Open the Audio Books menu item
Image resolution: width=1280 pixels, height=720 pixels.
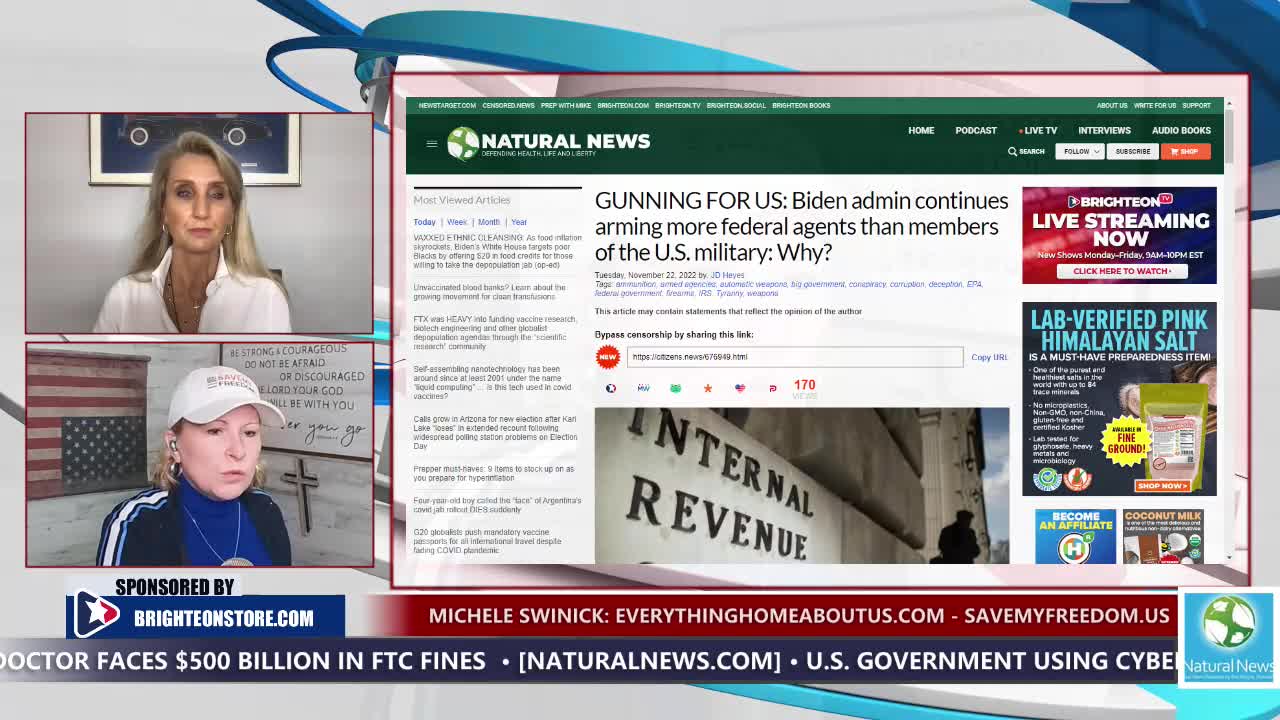[x=1181, y=130]
